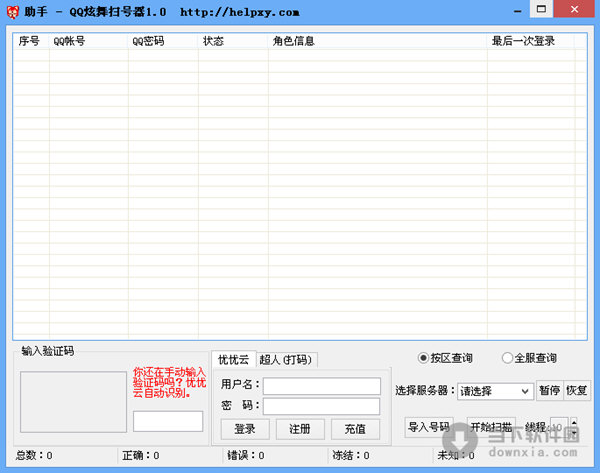
Task: Click the red 优优云自动识别 promo text
Action: coord(170,382)
